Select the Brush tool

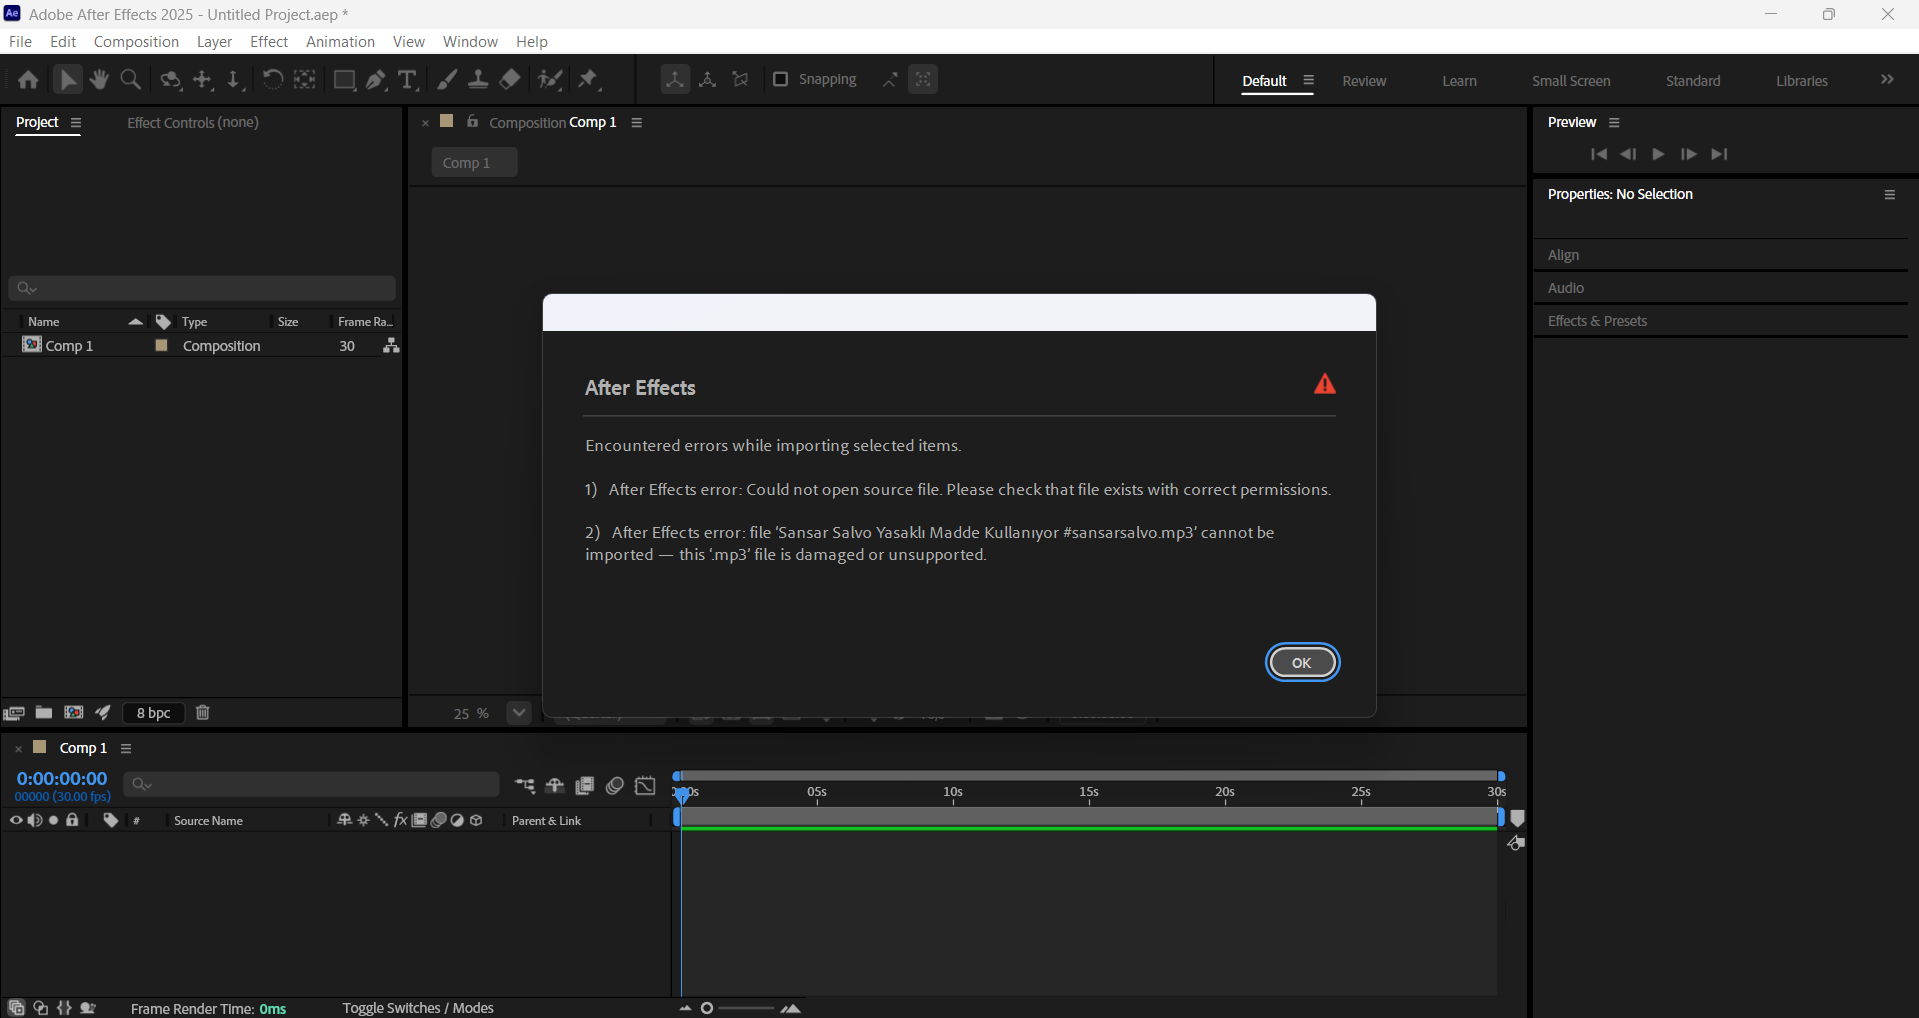pos(448,80)
